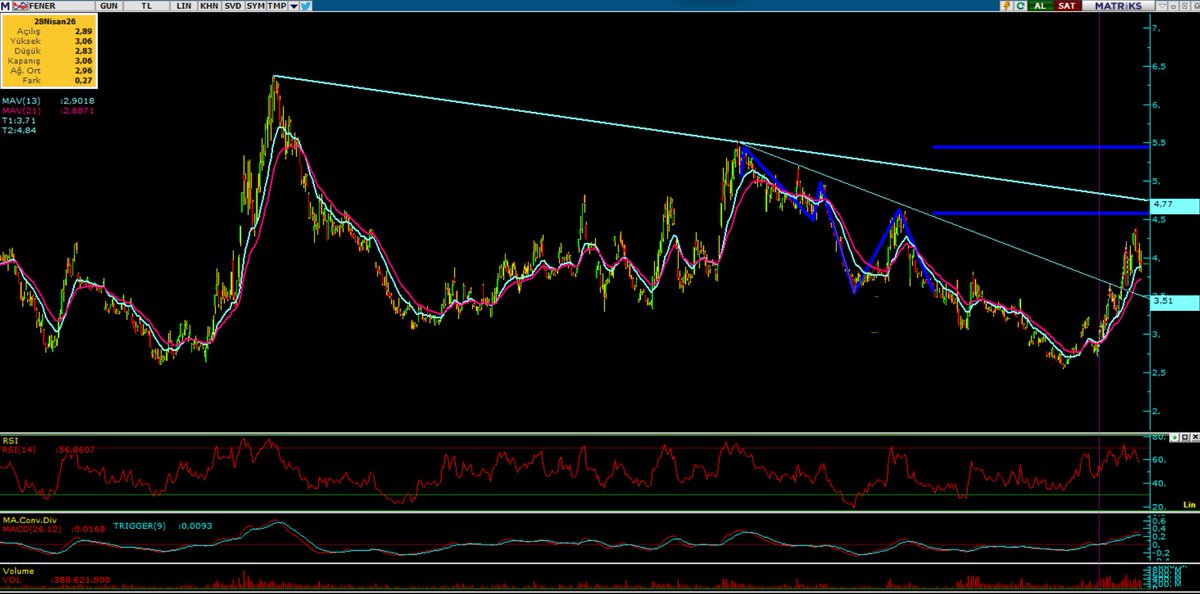Viewport: 1200px width, 594px height.
Task: Click the yellow Lin scale label
Action: coord(1189,504)
